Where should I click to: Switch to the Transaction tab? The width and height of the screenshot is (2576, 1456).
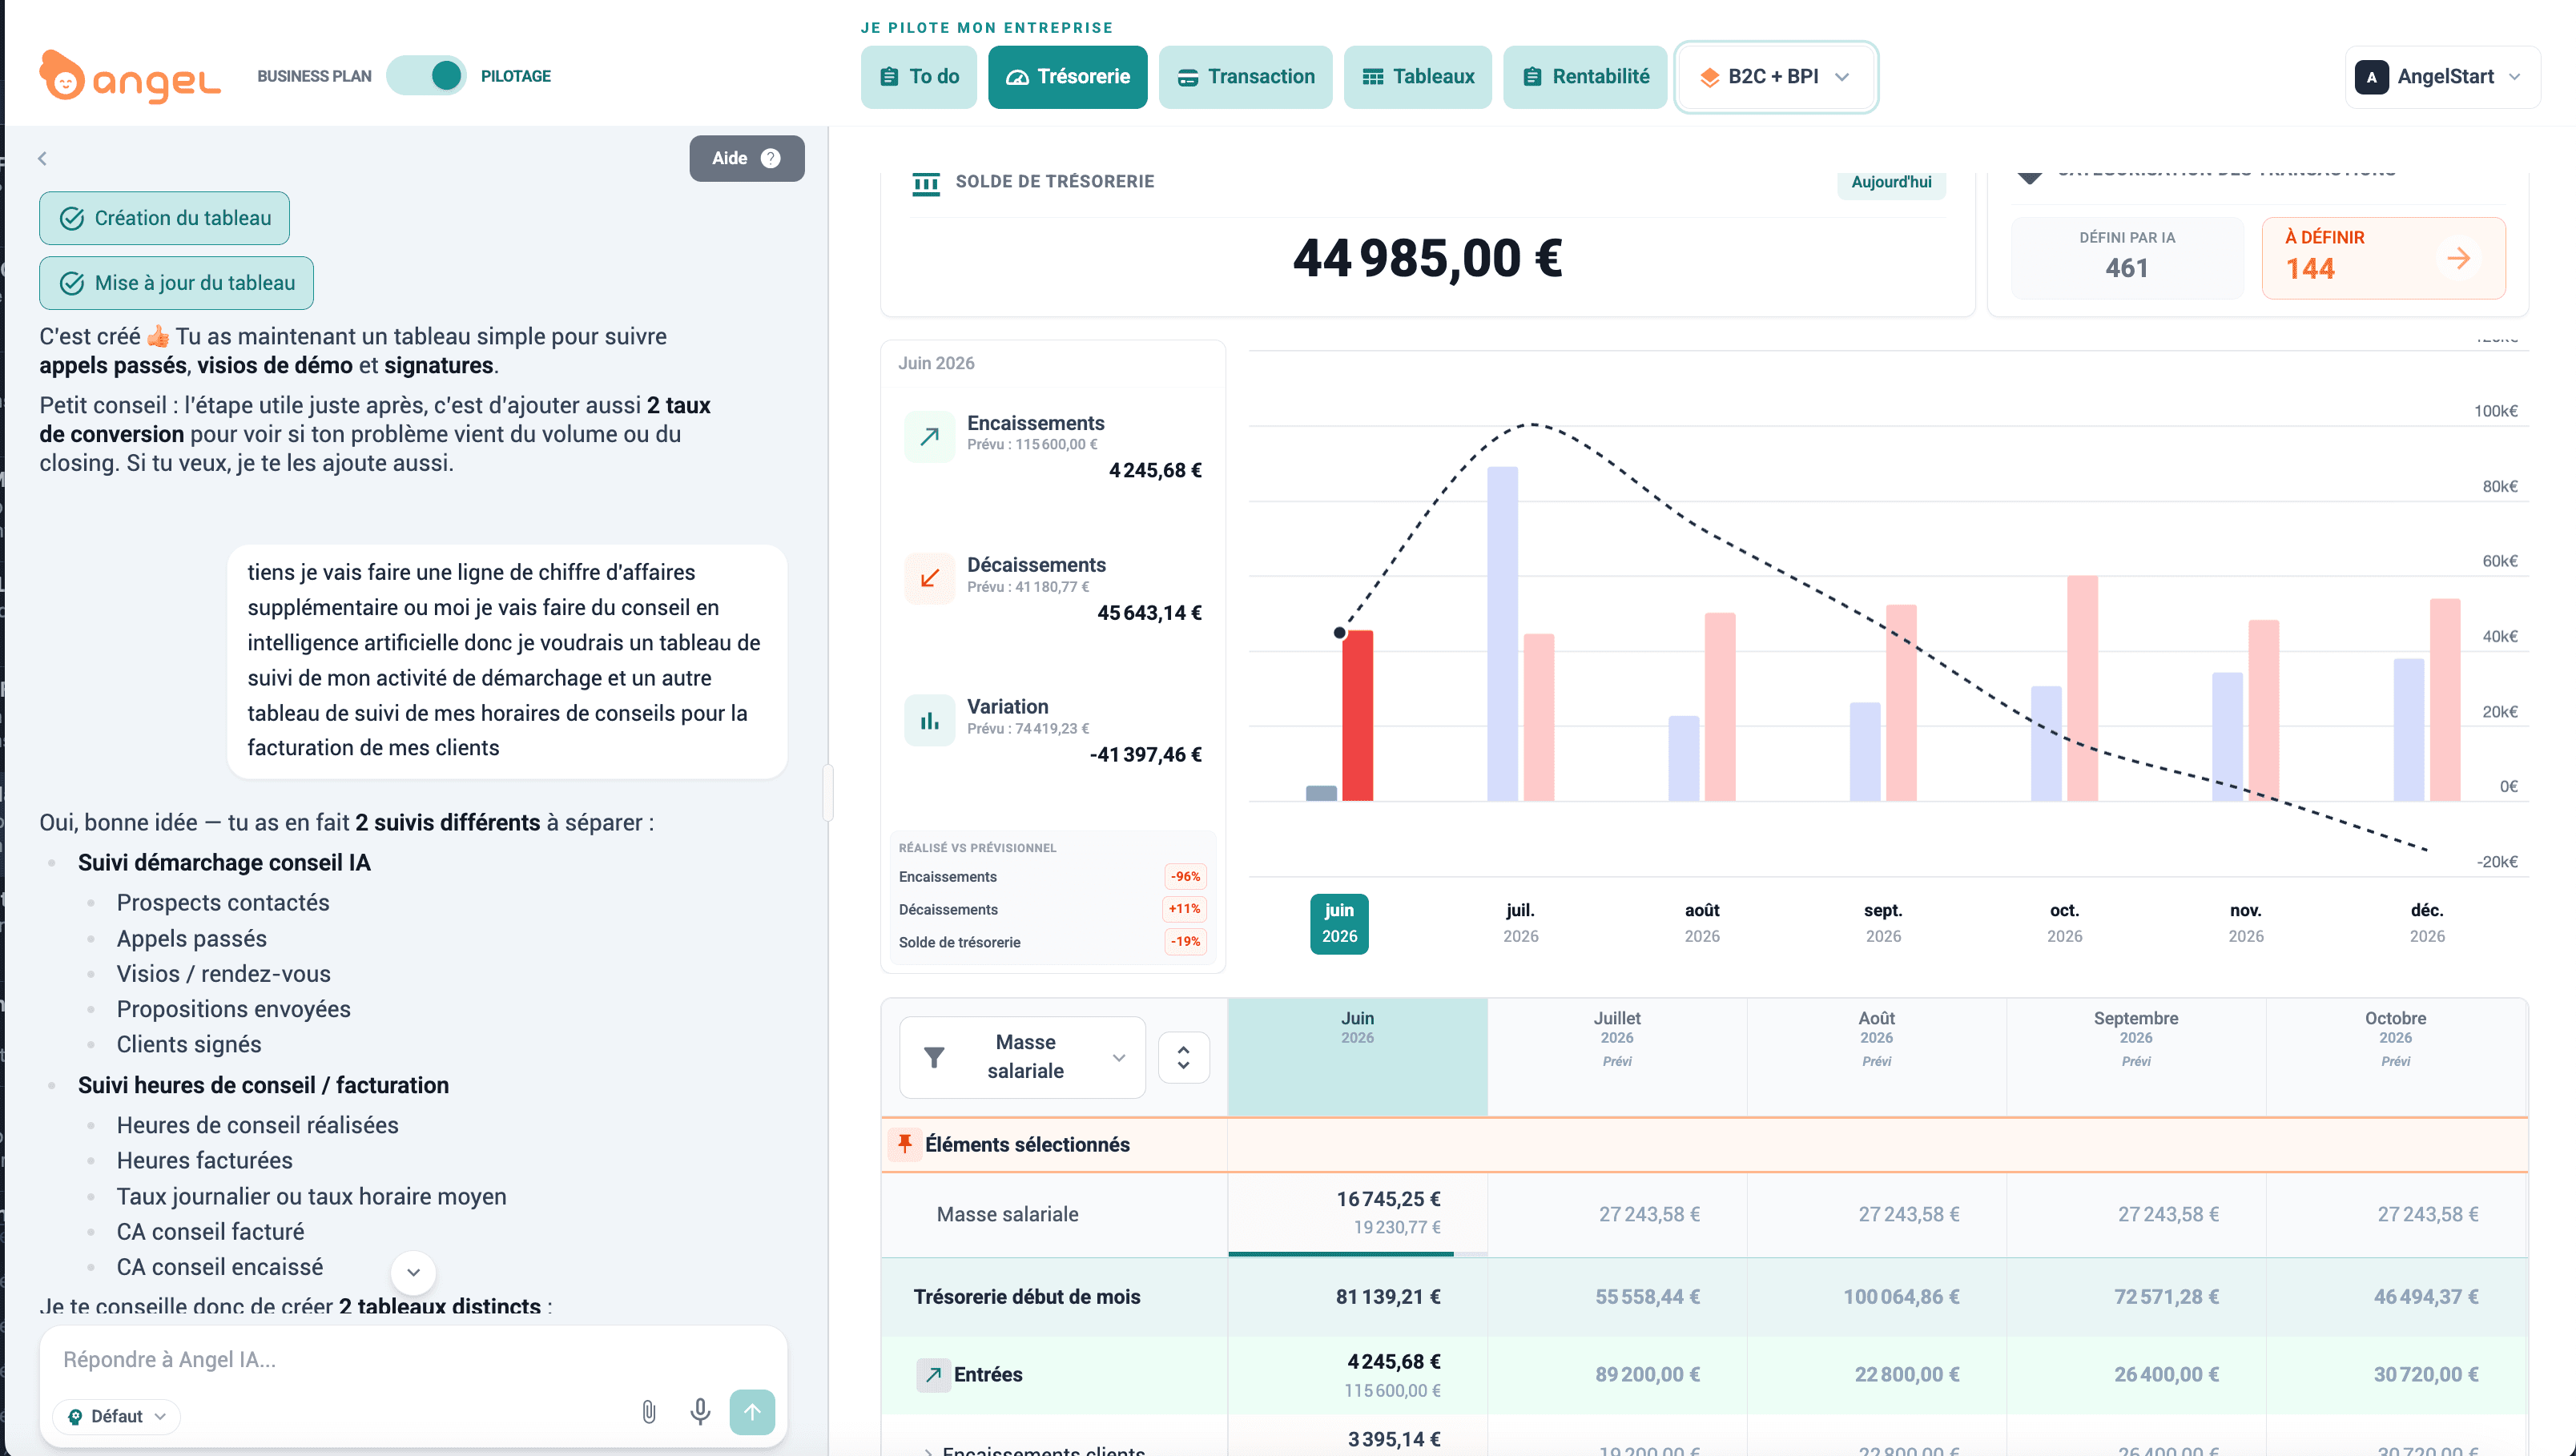coord(1245,76)
